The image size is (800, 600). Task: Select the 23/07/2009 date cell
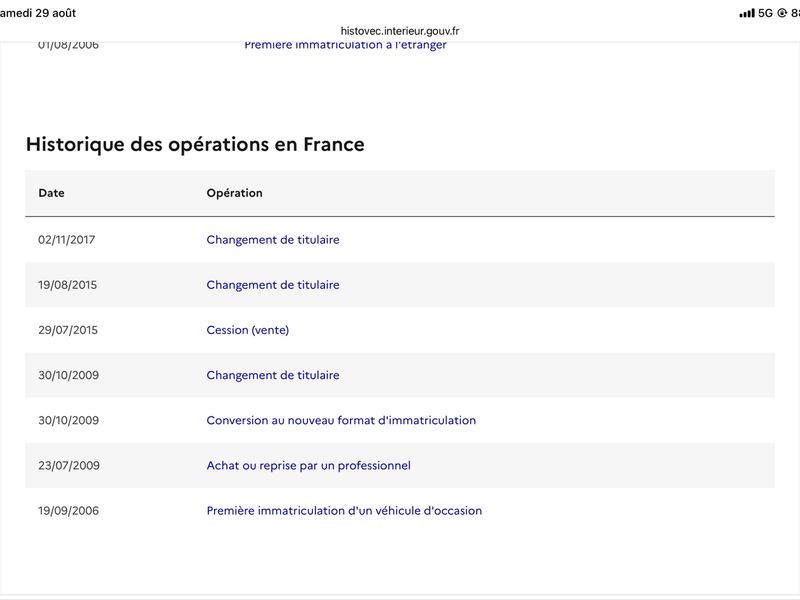point(69,465)
